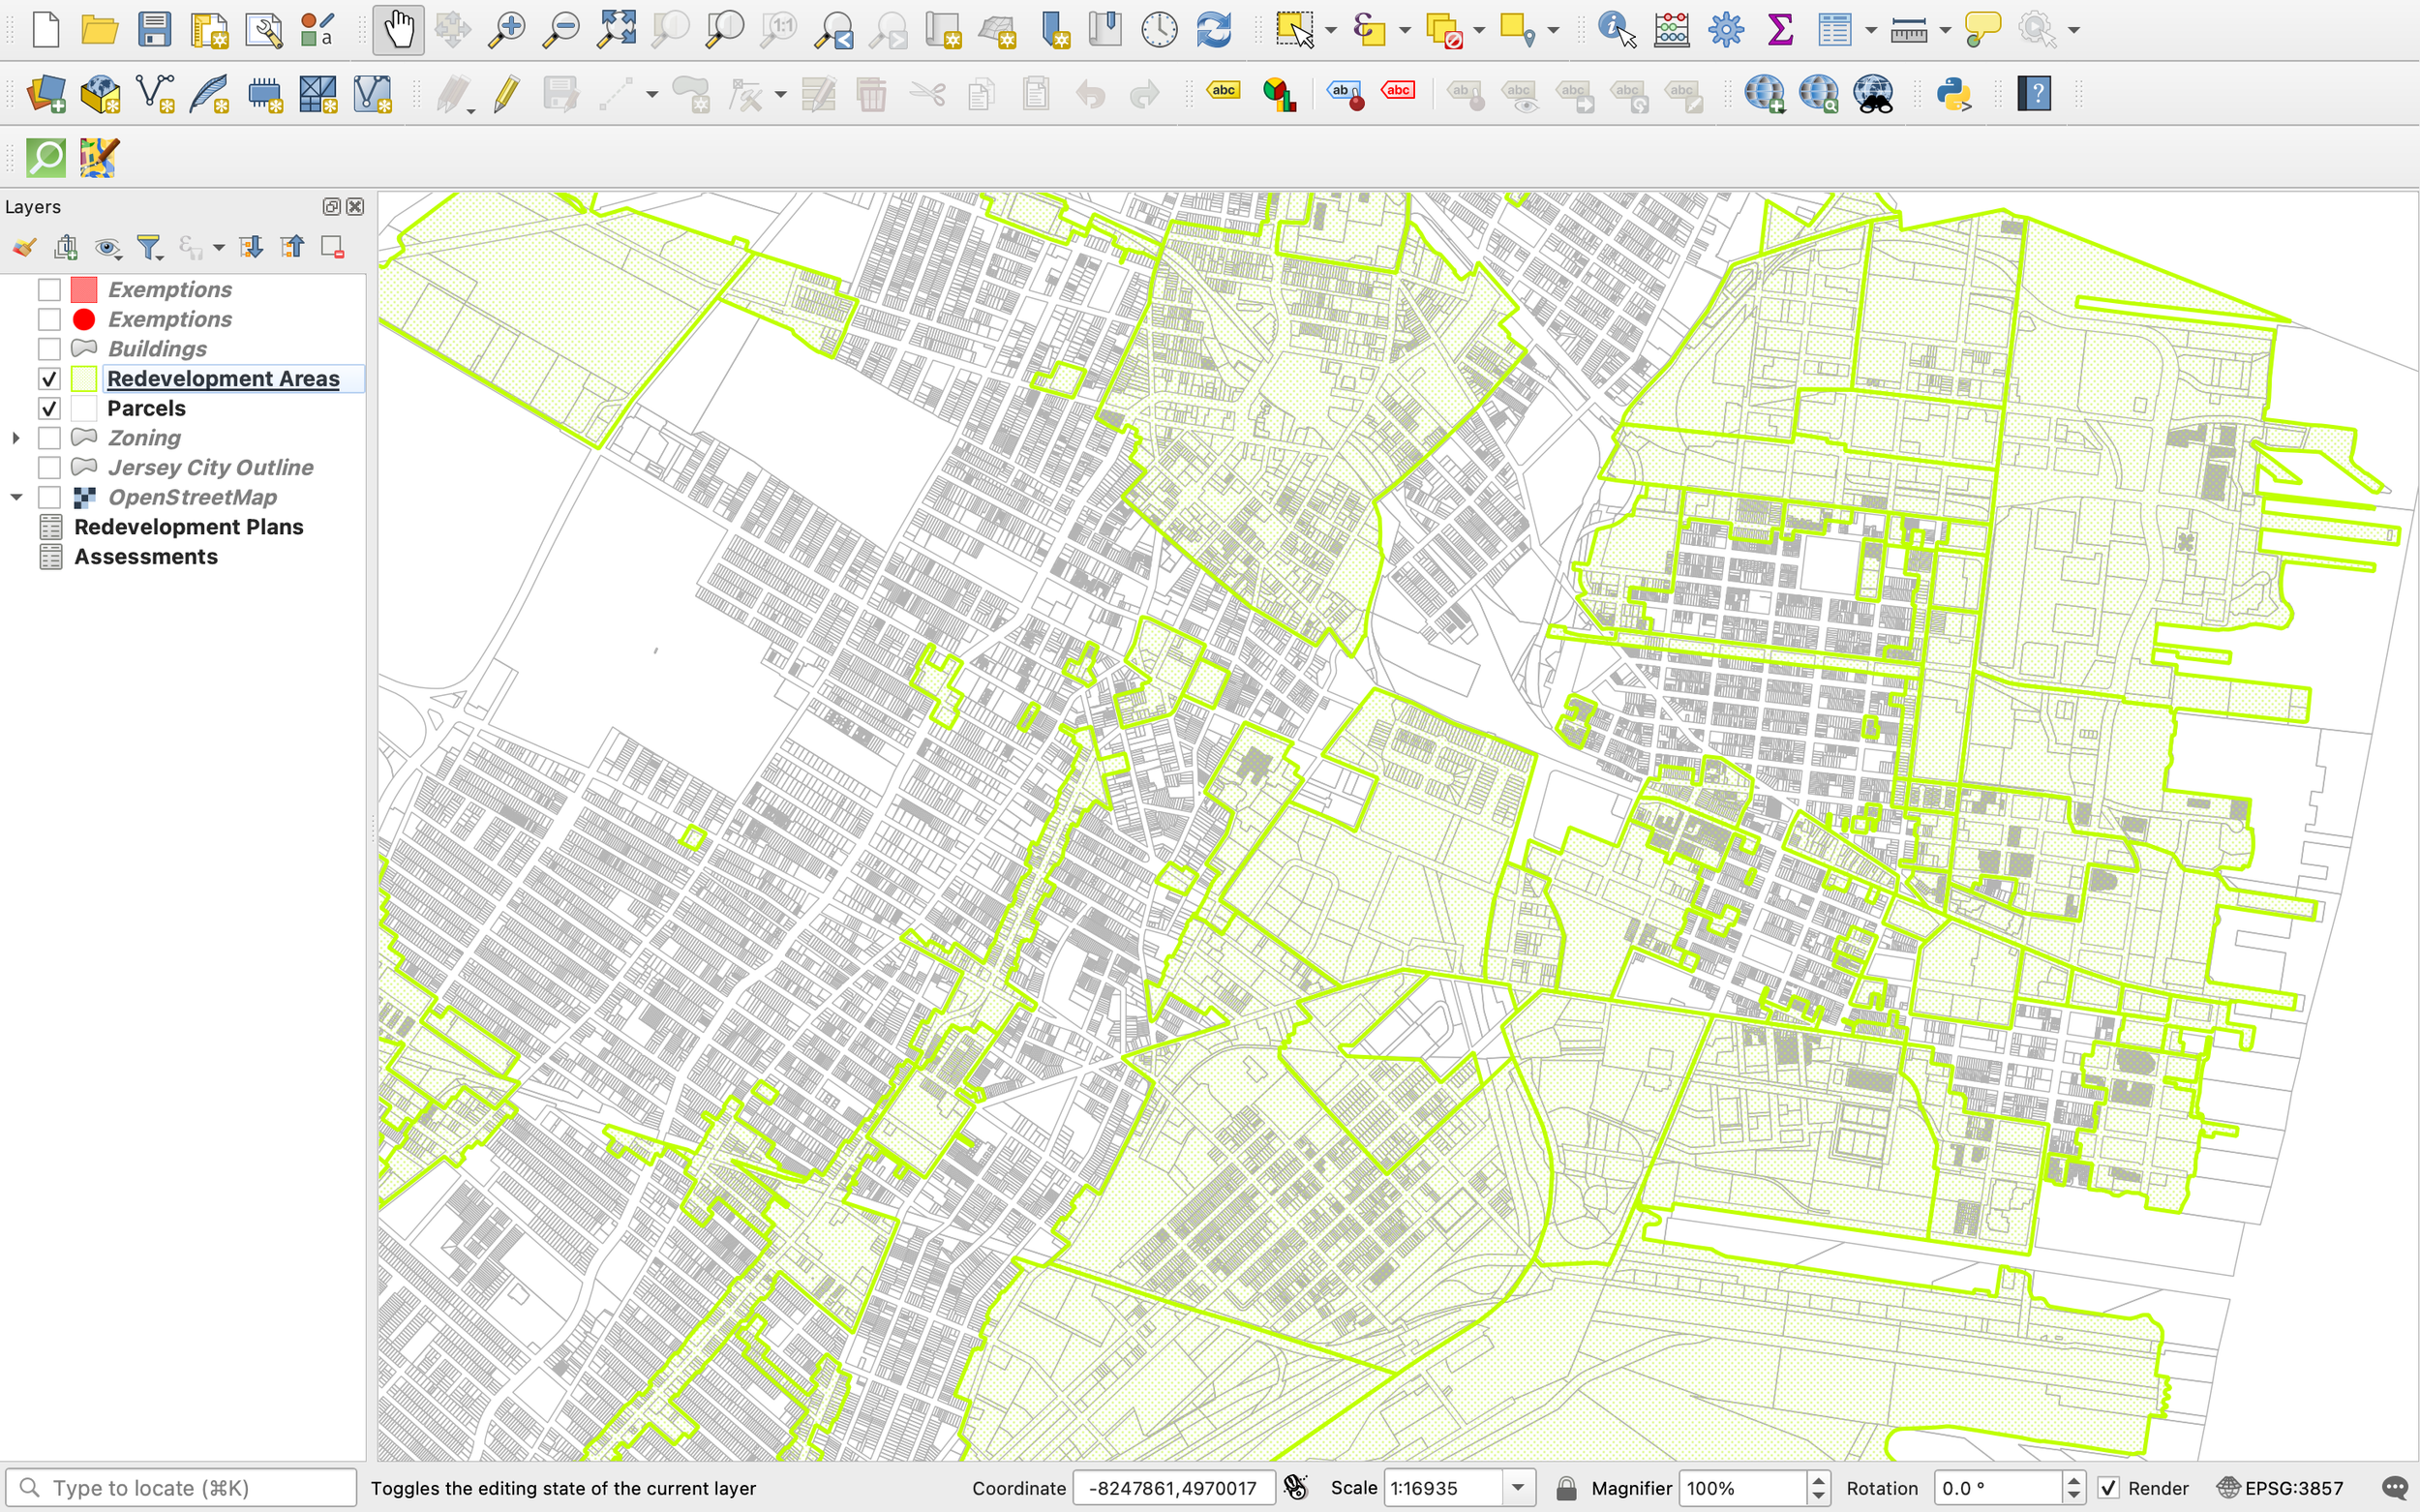Click the EPSG:3857 CRS button
Image resolution: width=2420 pixels, height=1512 pixels.
2281,1488
